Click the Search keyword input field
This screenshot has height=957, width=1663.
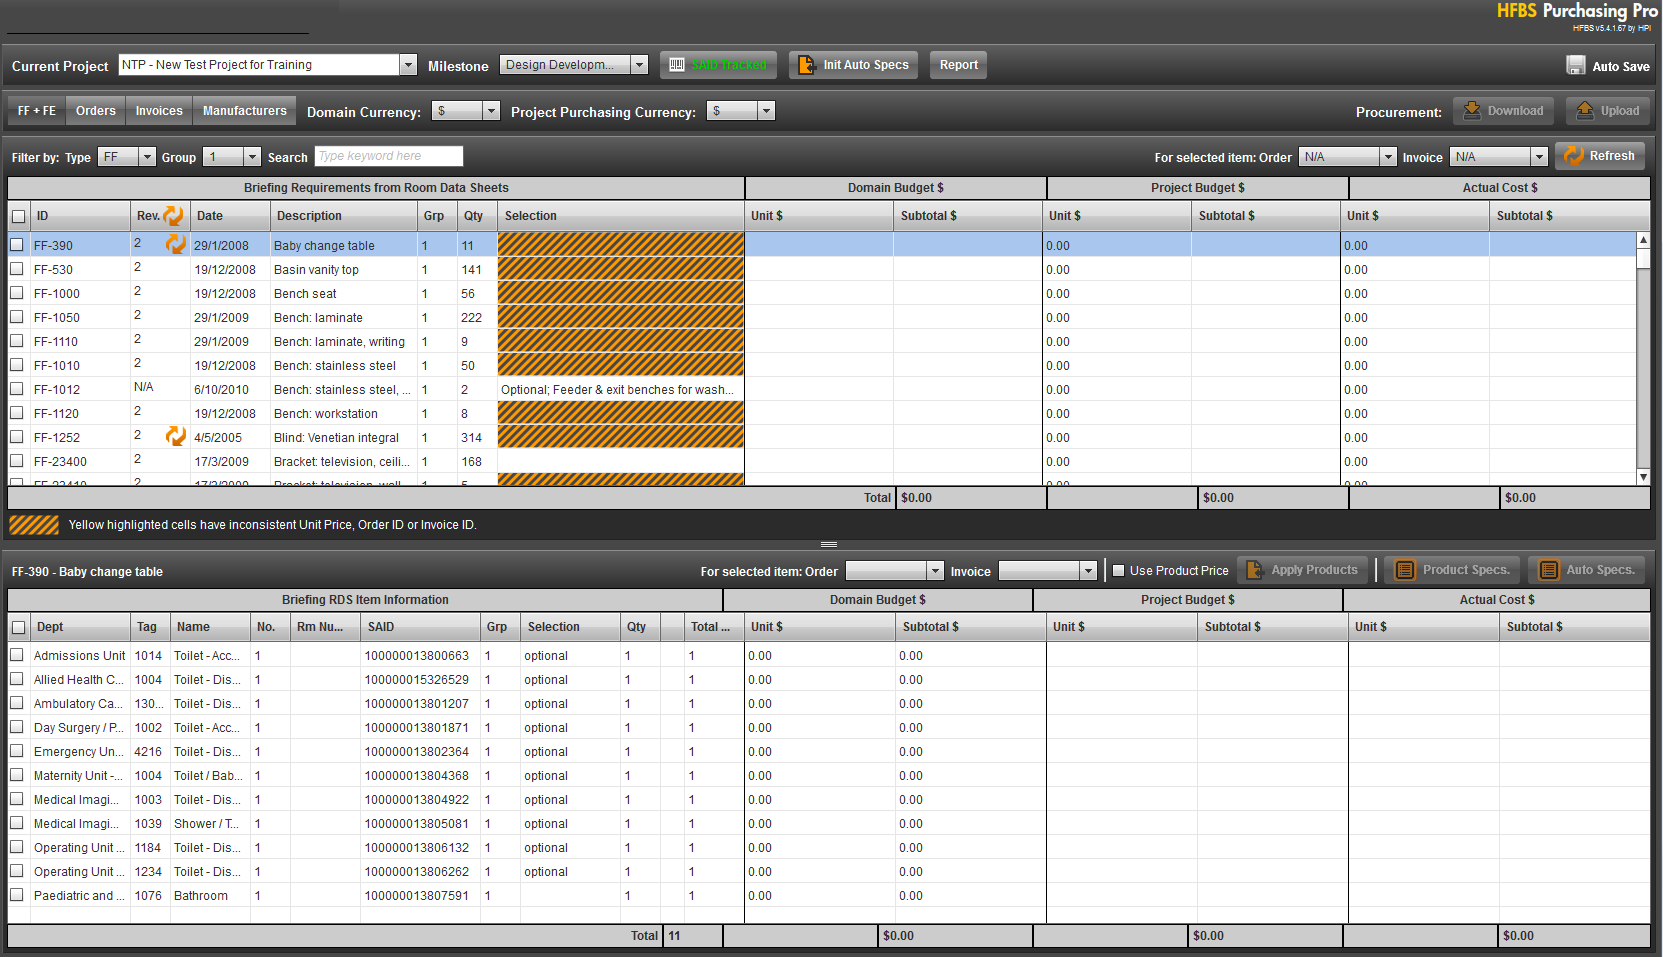(x=388, y=156)
